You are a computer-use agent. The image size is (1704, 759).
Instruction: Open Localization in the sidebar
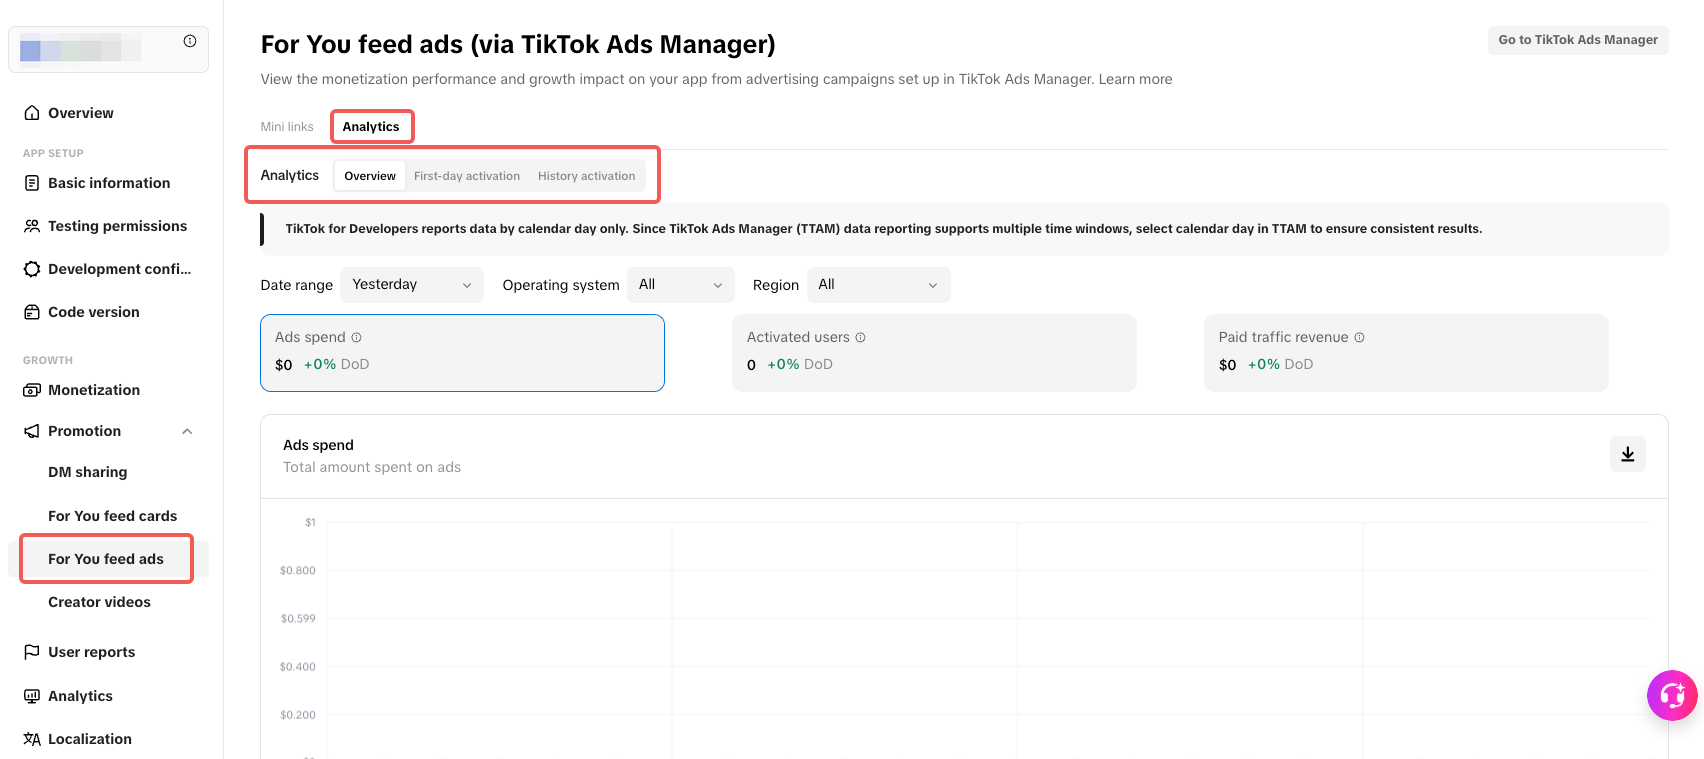[x=89, y=739]
